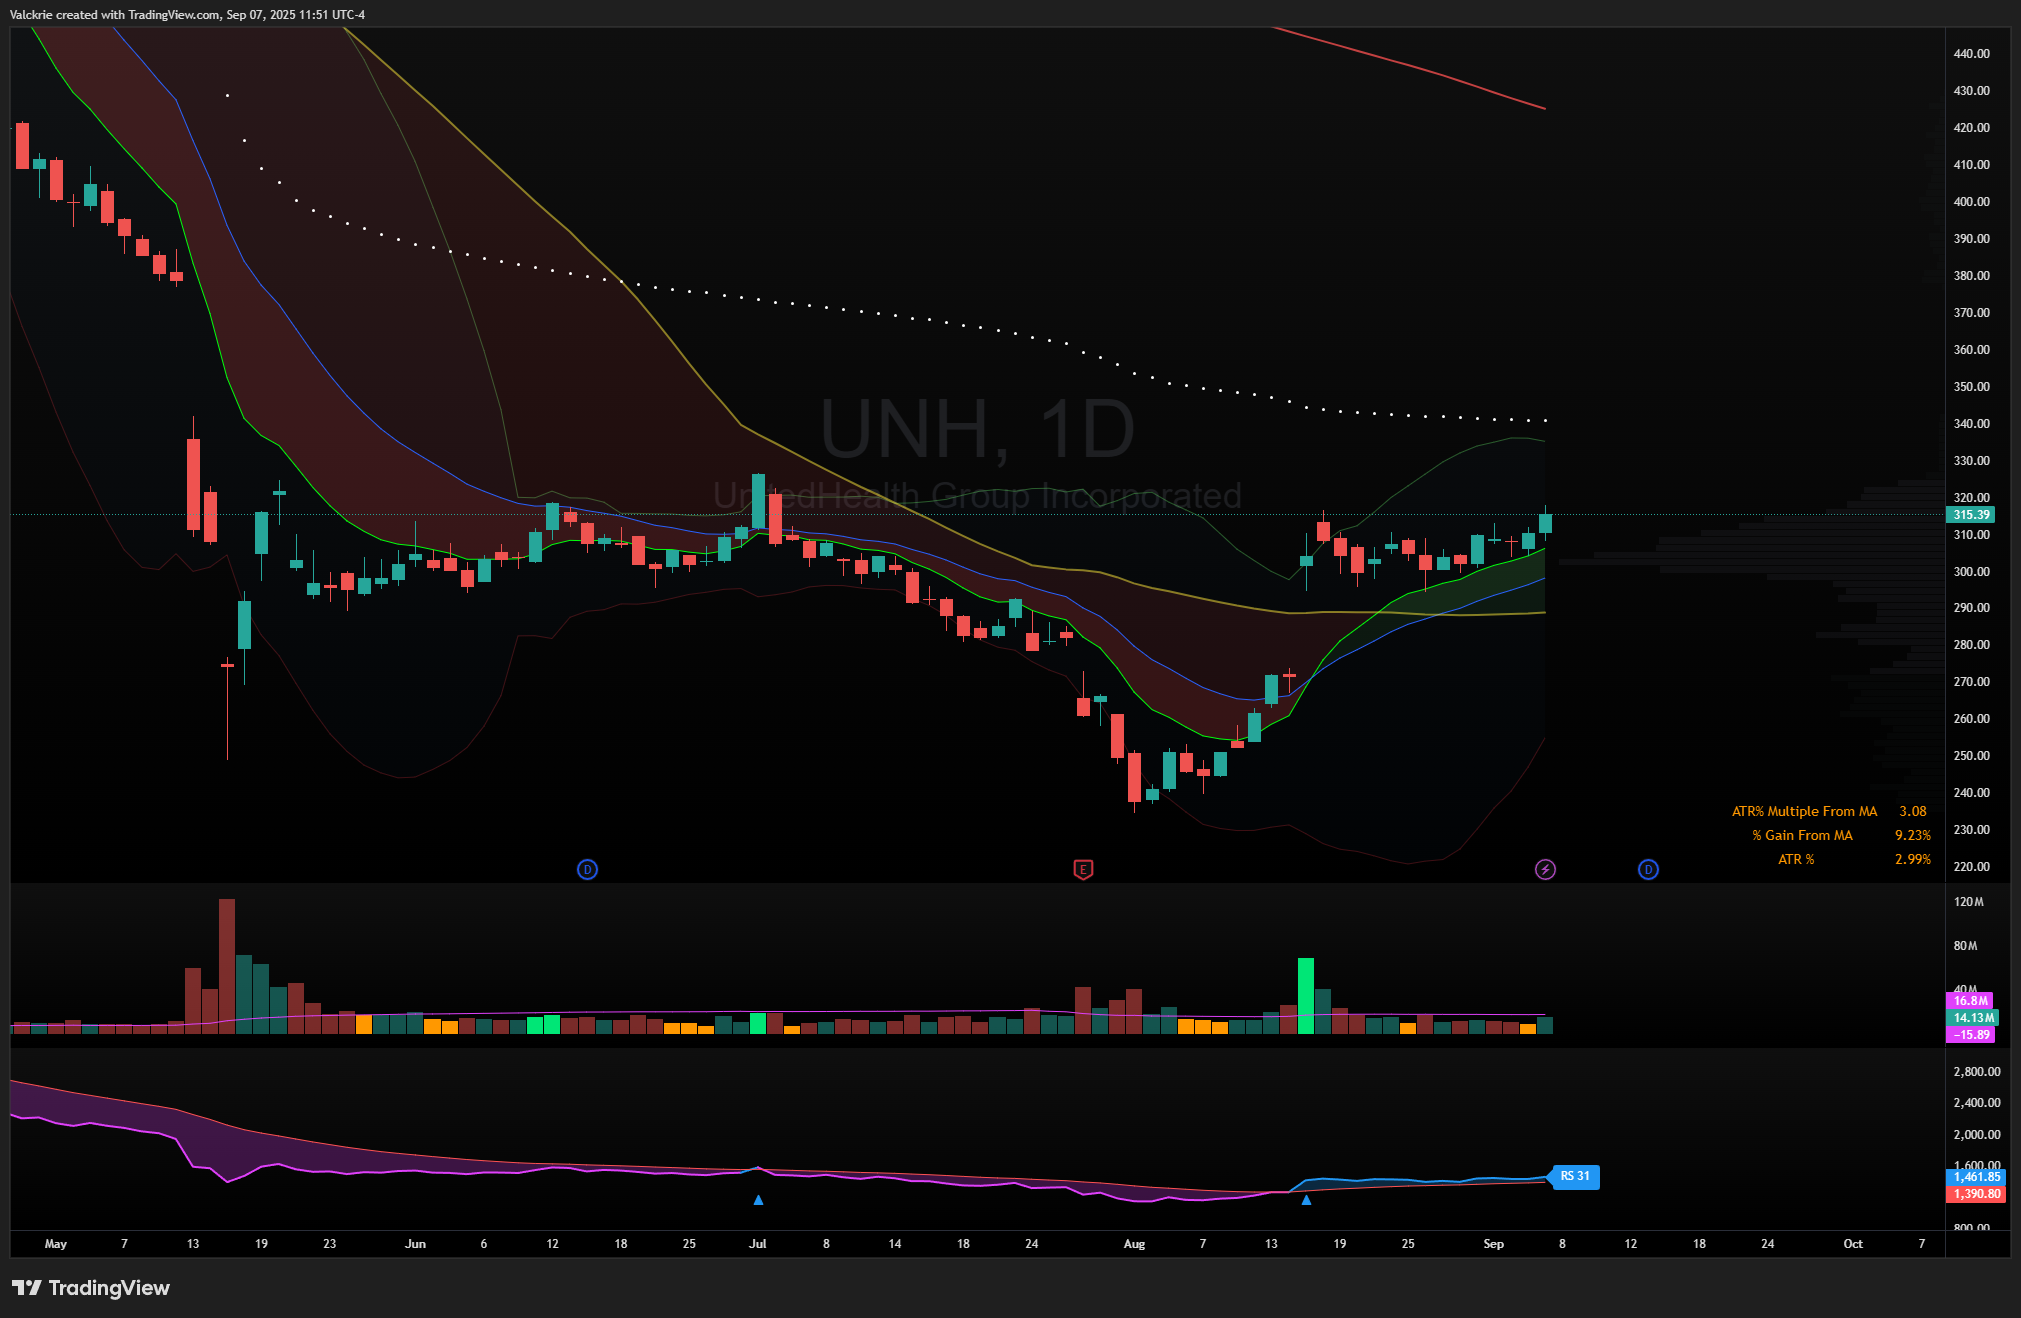The image size is (2021, 1318).
Task: Click the blue RS triangle near July
Action: point(758,1199)
